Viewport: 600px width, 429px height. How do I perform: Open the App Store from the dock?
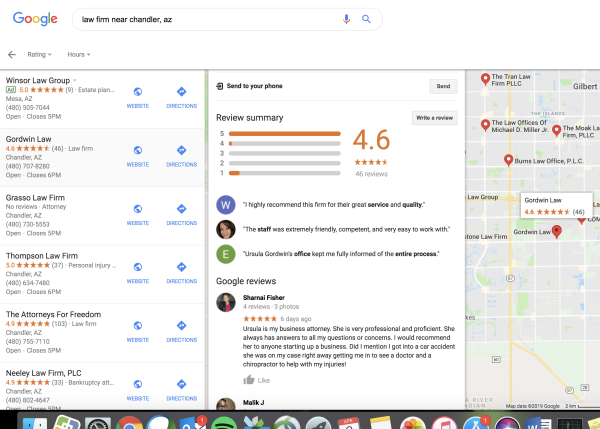[x=476, y=423]
